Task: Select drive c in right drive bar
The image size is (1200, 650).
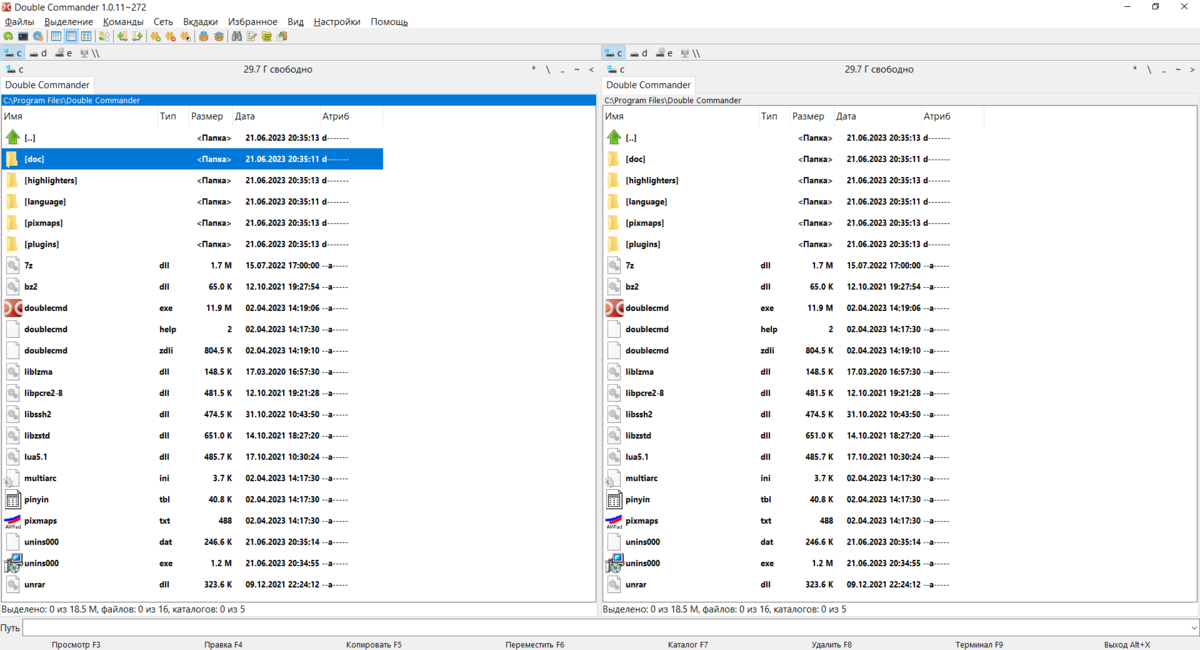Action: click(x=614, y=53)
